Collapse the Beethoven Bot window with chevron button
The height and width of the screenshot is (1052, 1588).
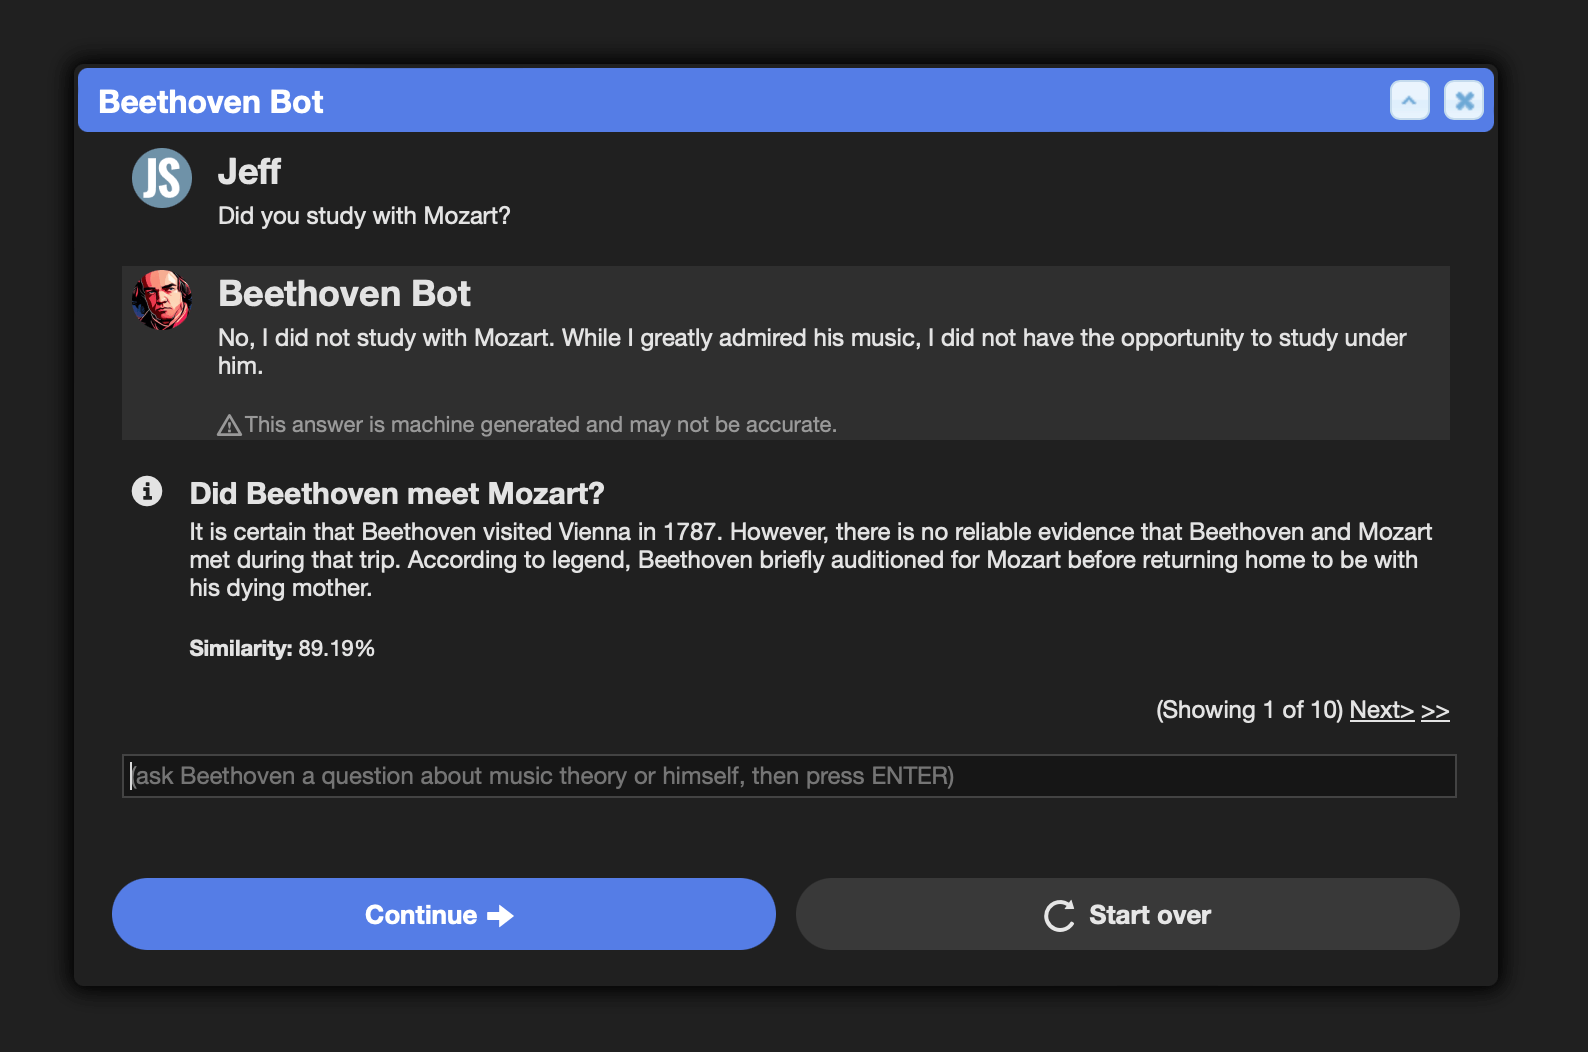coord(1409,100)
